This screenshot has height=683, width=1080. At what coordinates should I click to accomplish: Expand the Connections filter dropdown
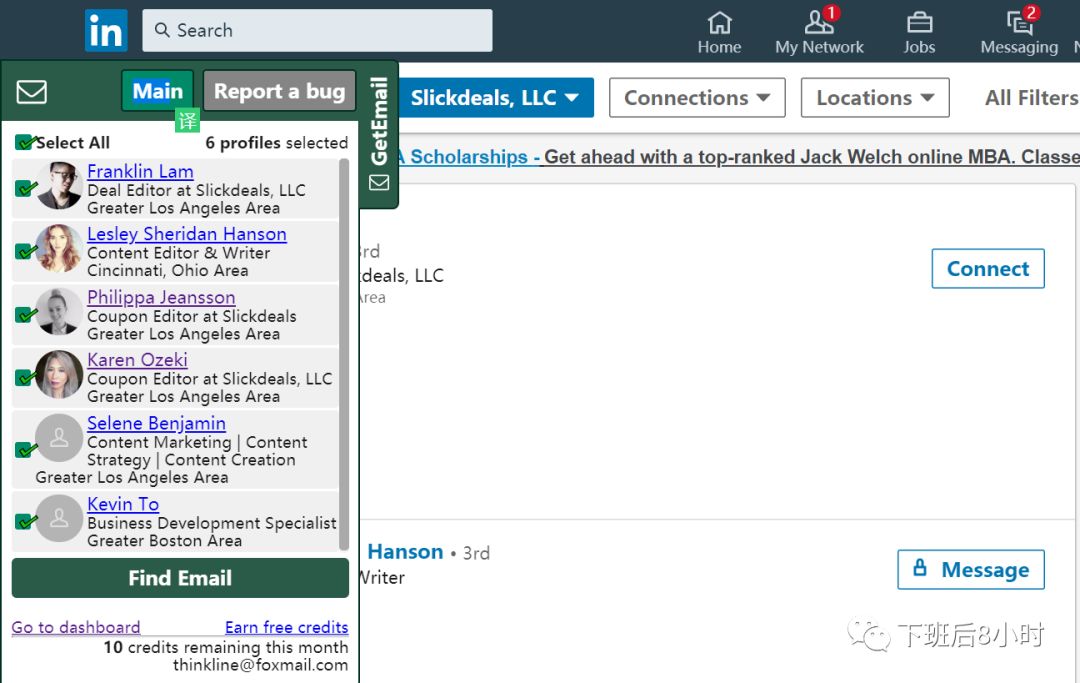coord(697,98)
